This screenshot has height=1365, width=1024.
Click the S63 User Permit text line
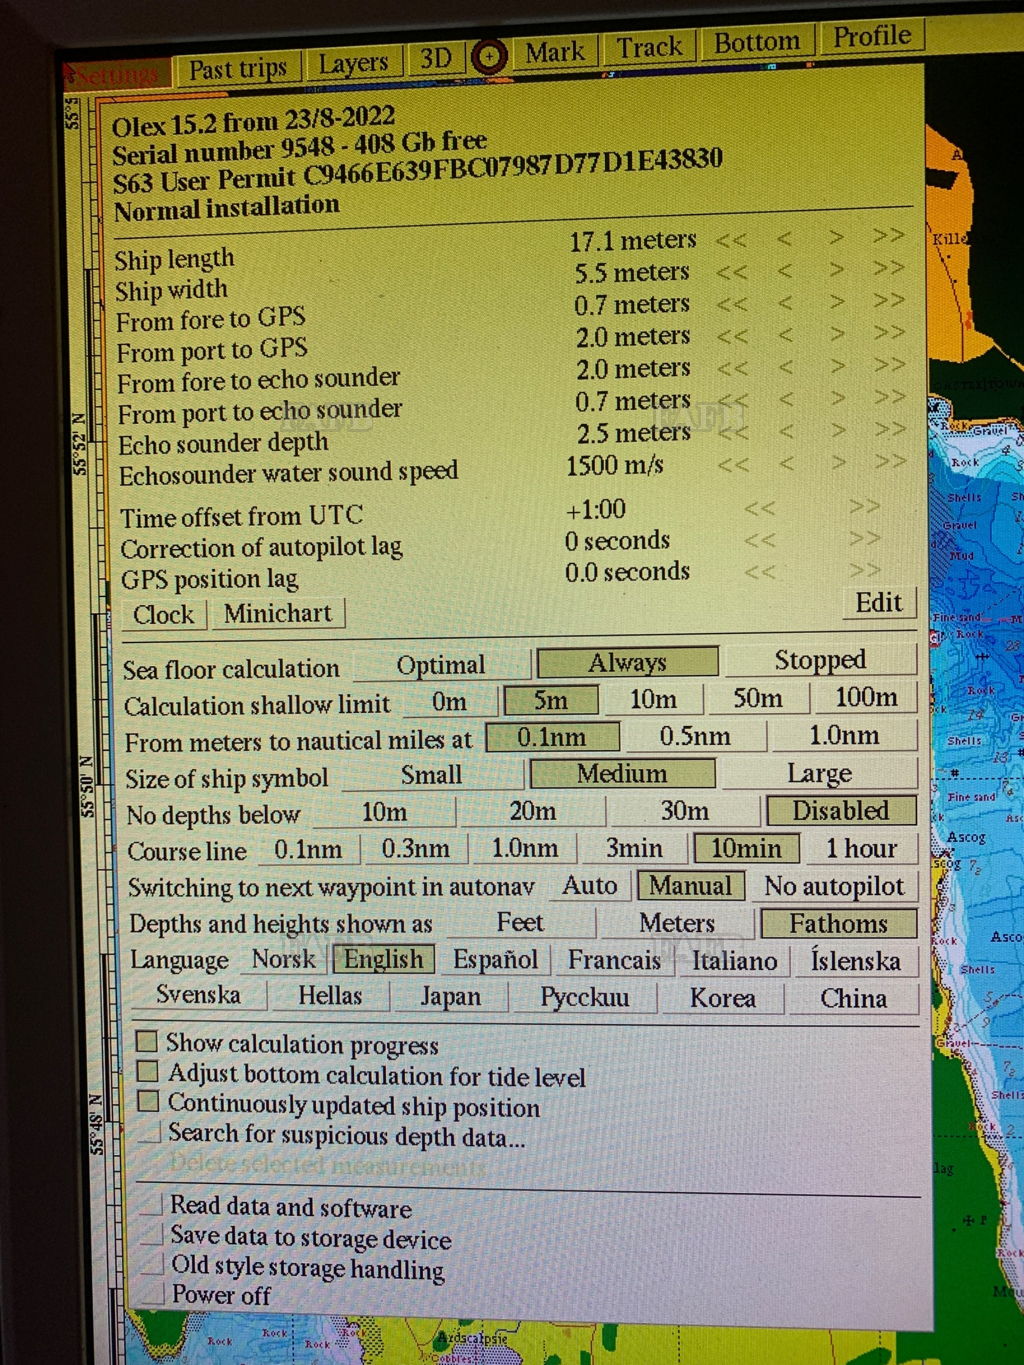(417, 170)
